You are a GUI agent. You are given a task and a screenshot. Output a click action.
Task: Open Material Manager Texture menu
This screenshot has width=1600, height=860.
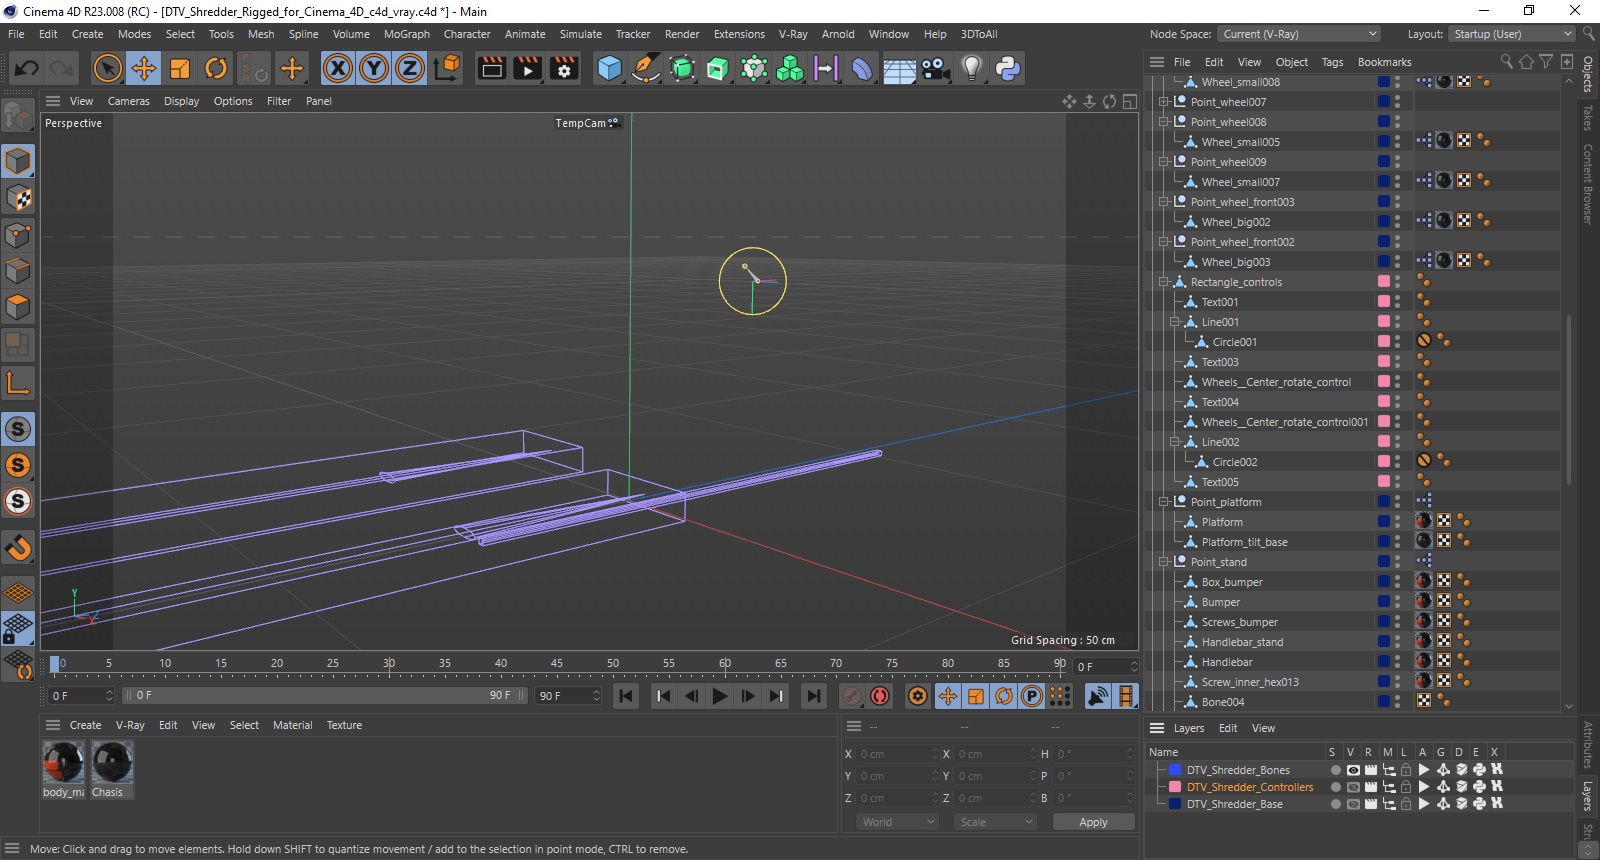(x=344, y=725)
